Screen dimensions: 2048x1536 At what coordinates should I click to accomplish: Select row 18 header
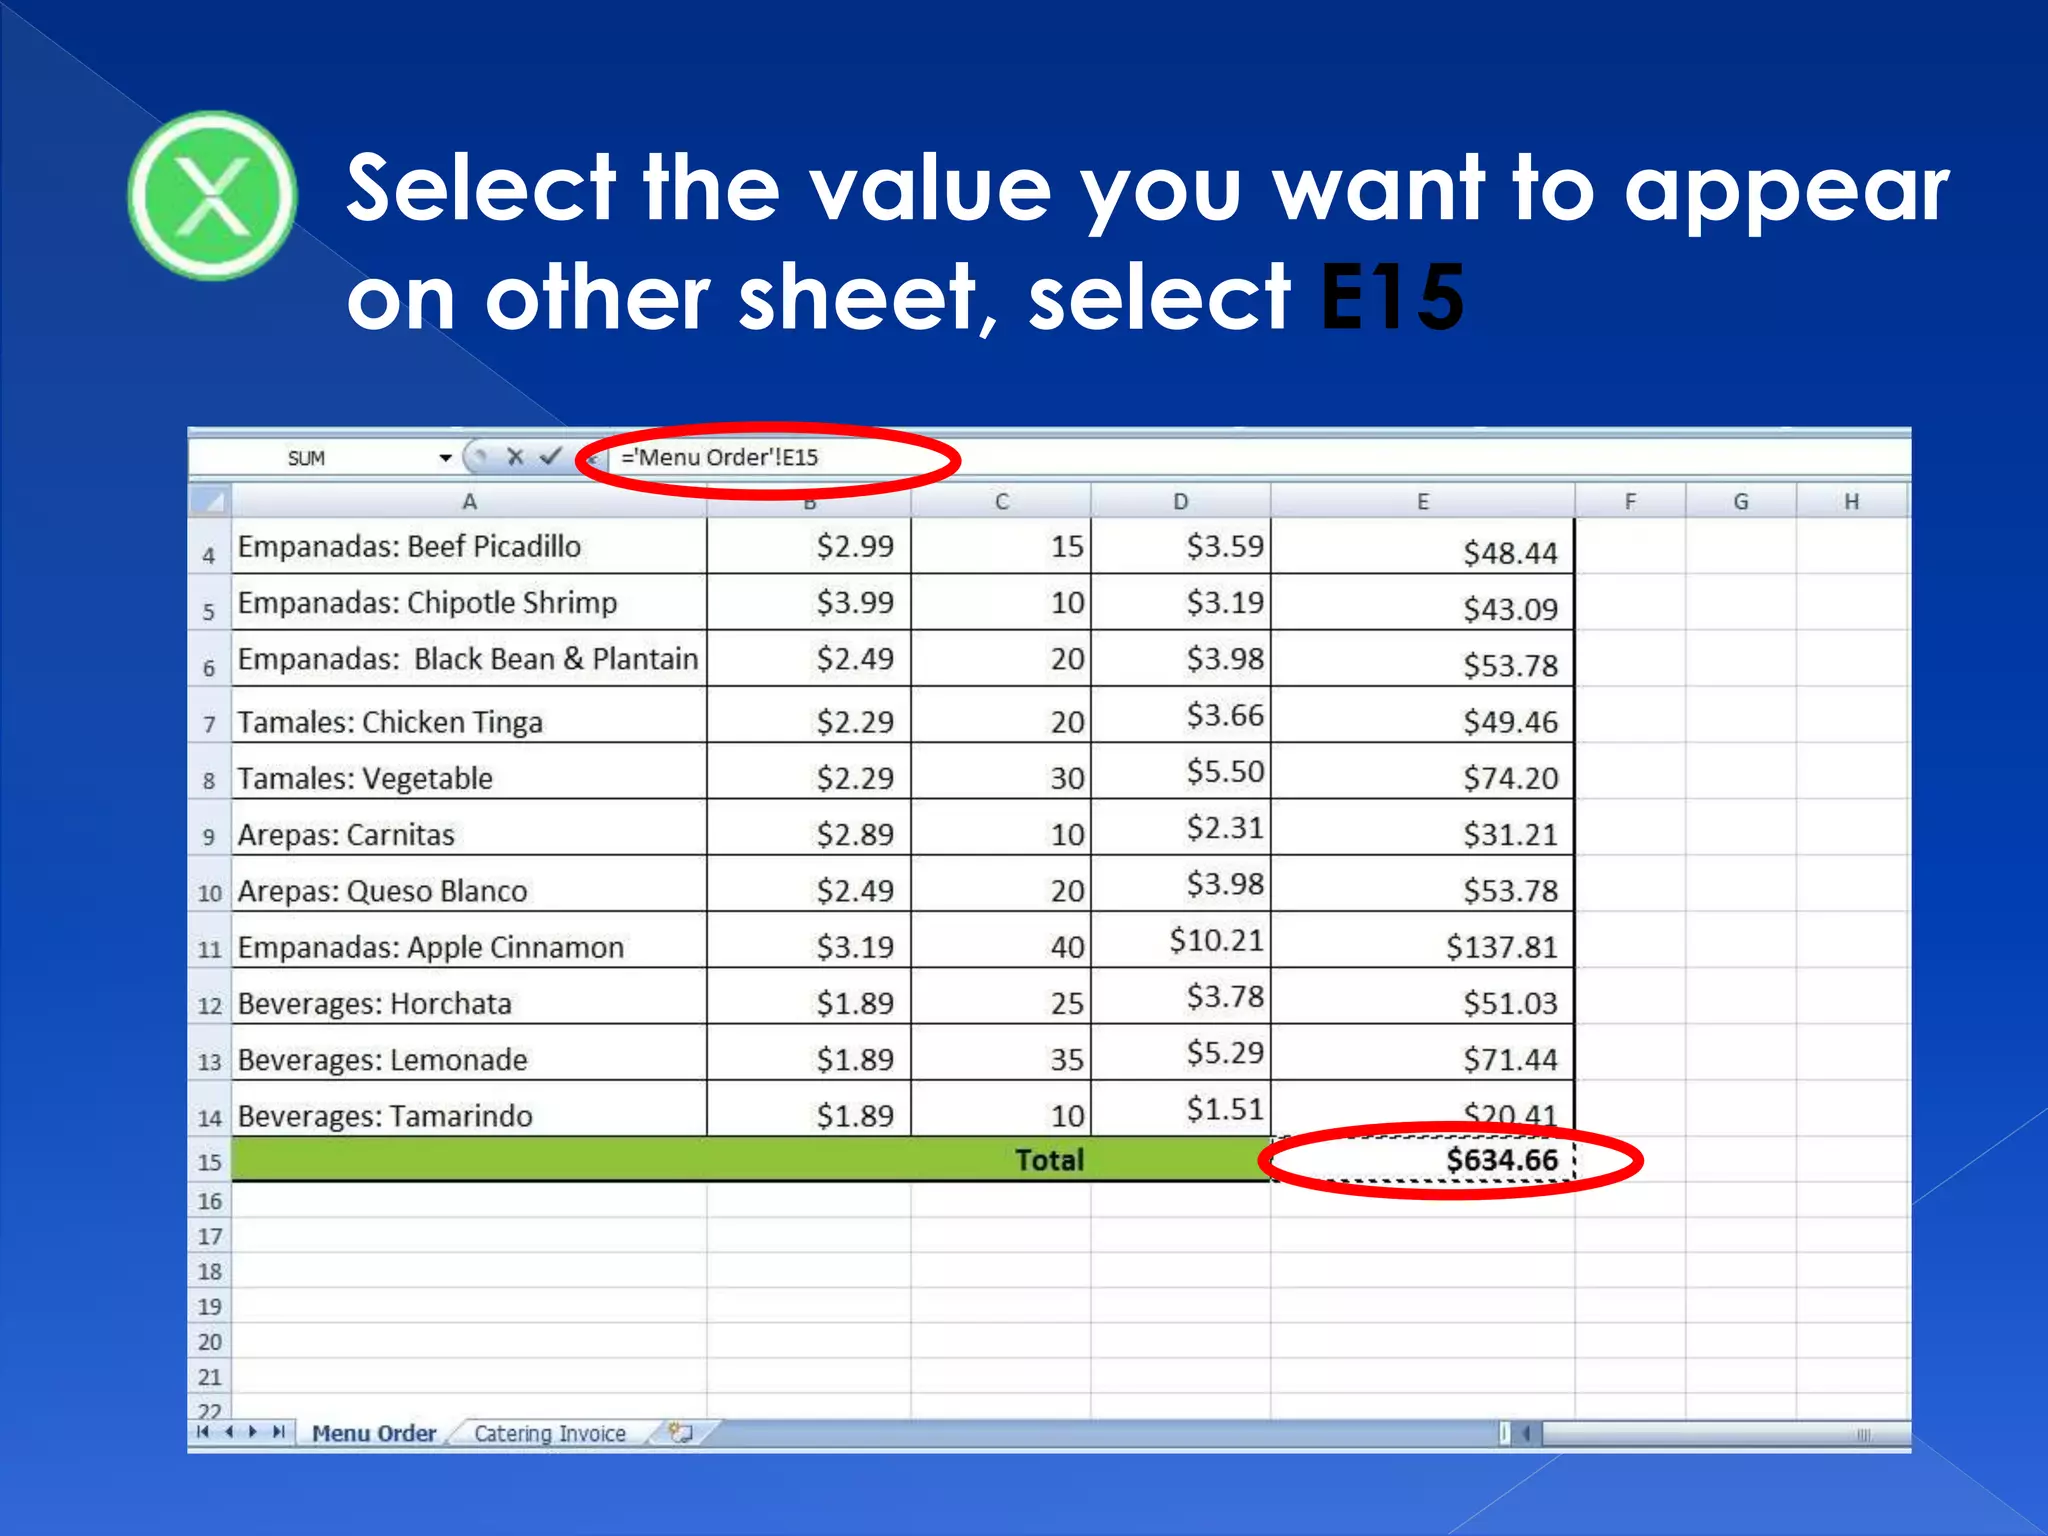point(209,1271)
